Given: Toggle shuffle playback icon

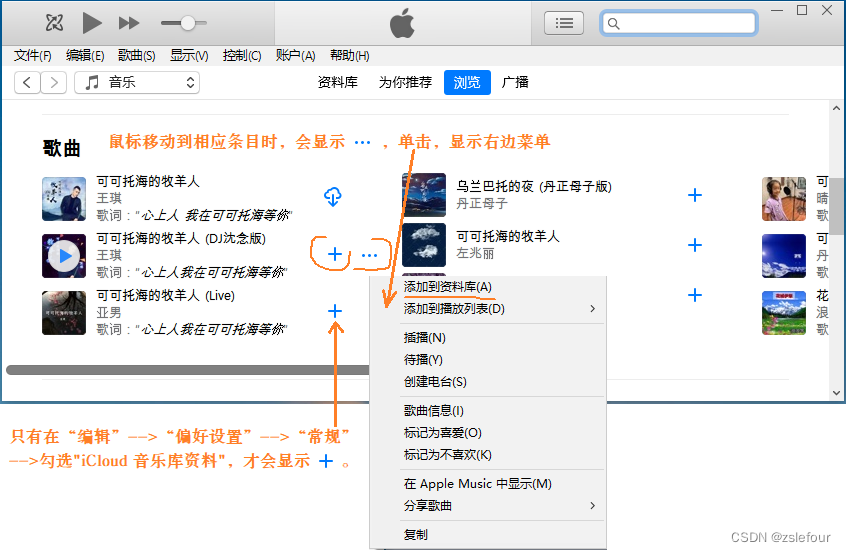Looking at the screenshot, I should coord(54,23).
